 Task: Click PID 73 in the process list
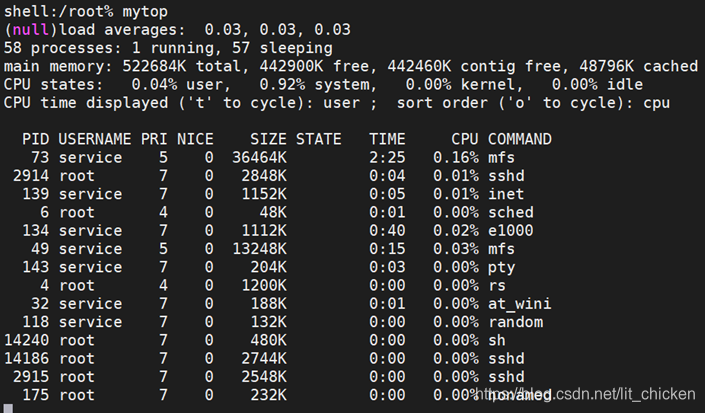coord(40,158)
